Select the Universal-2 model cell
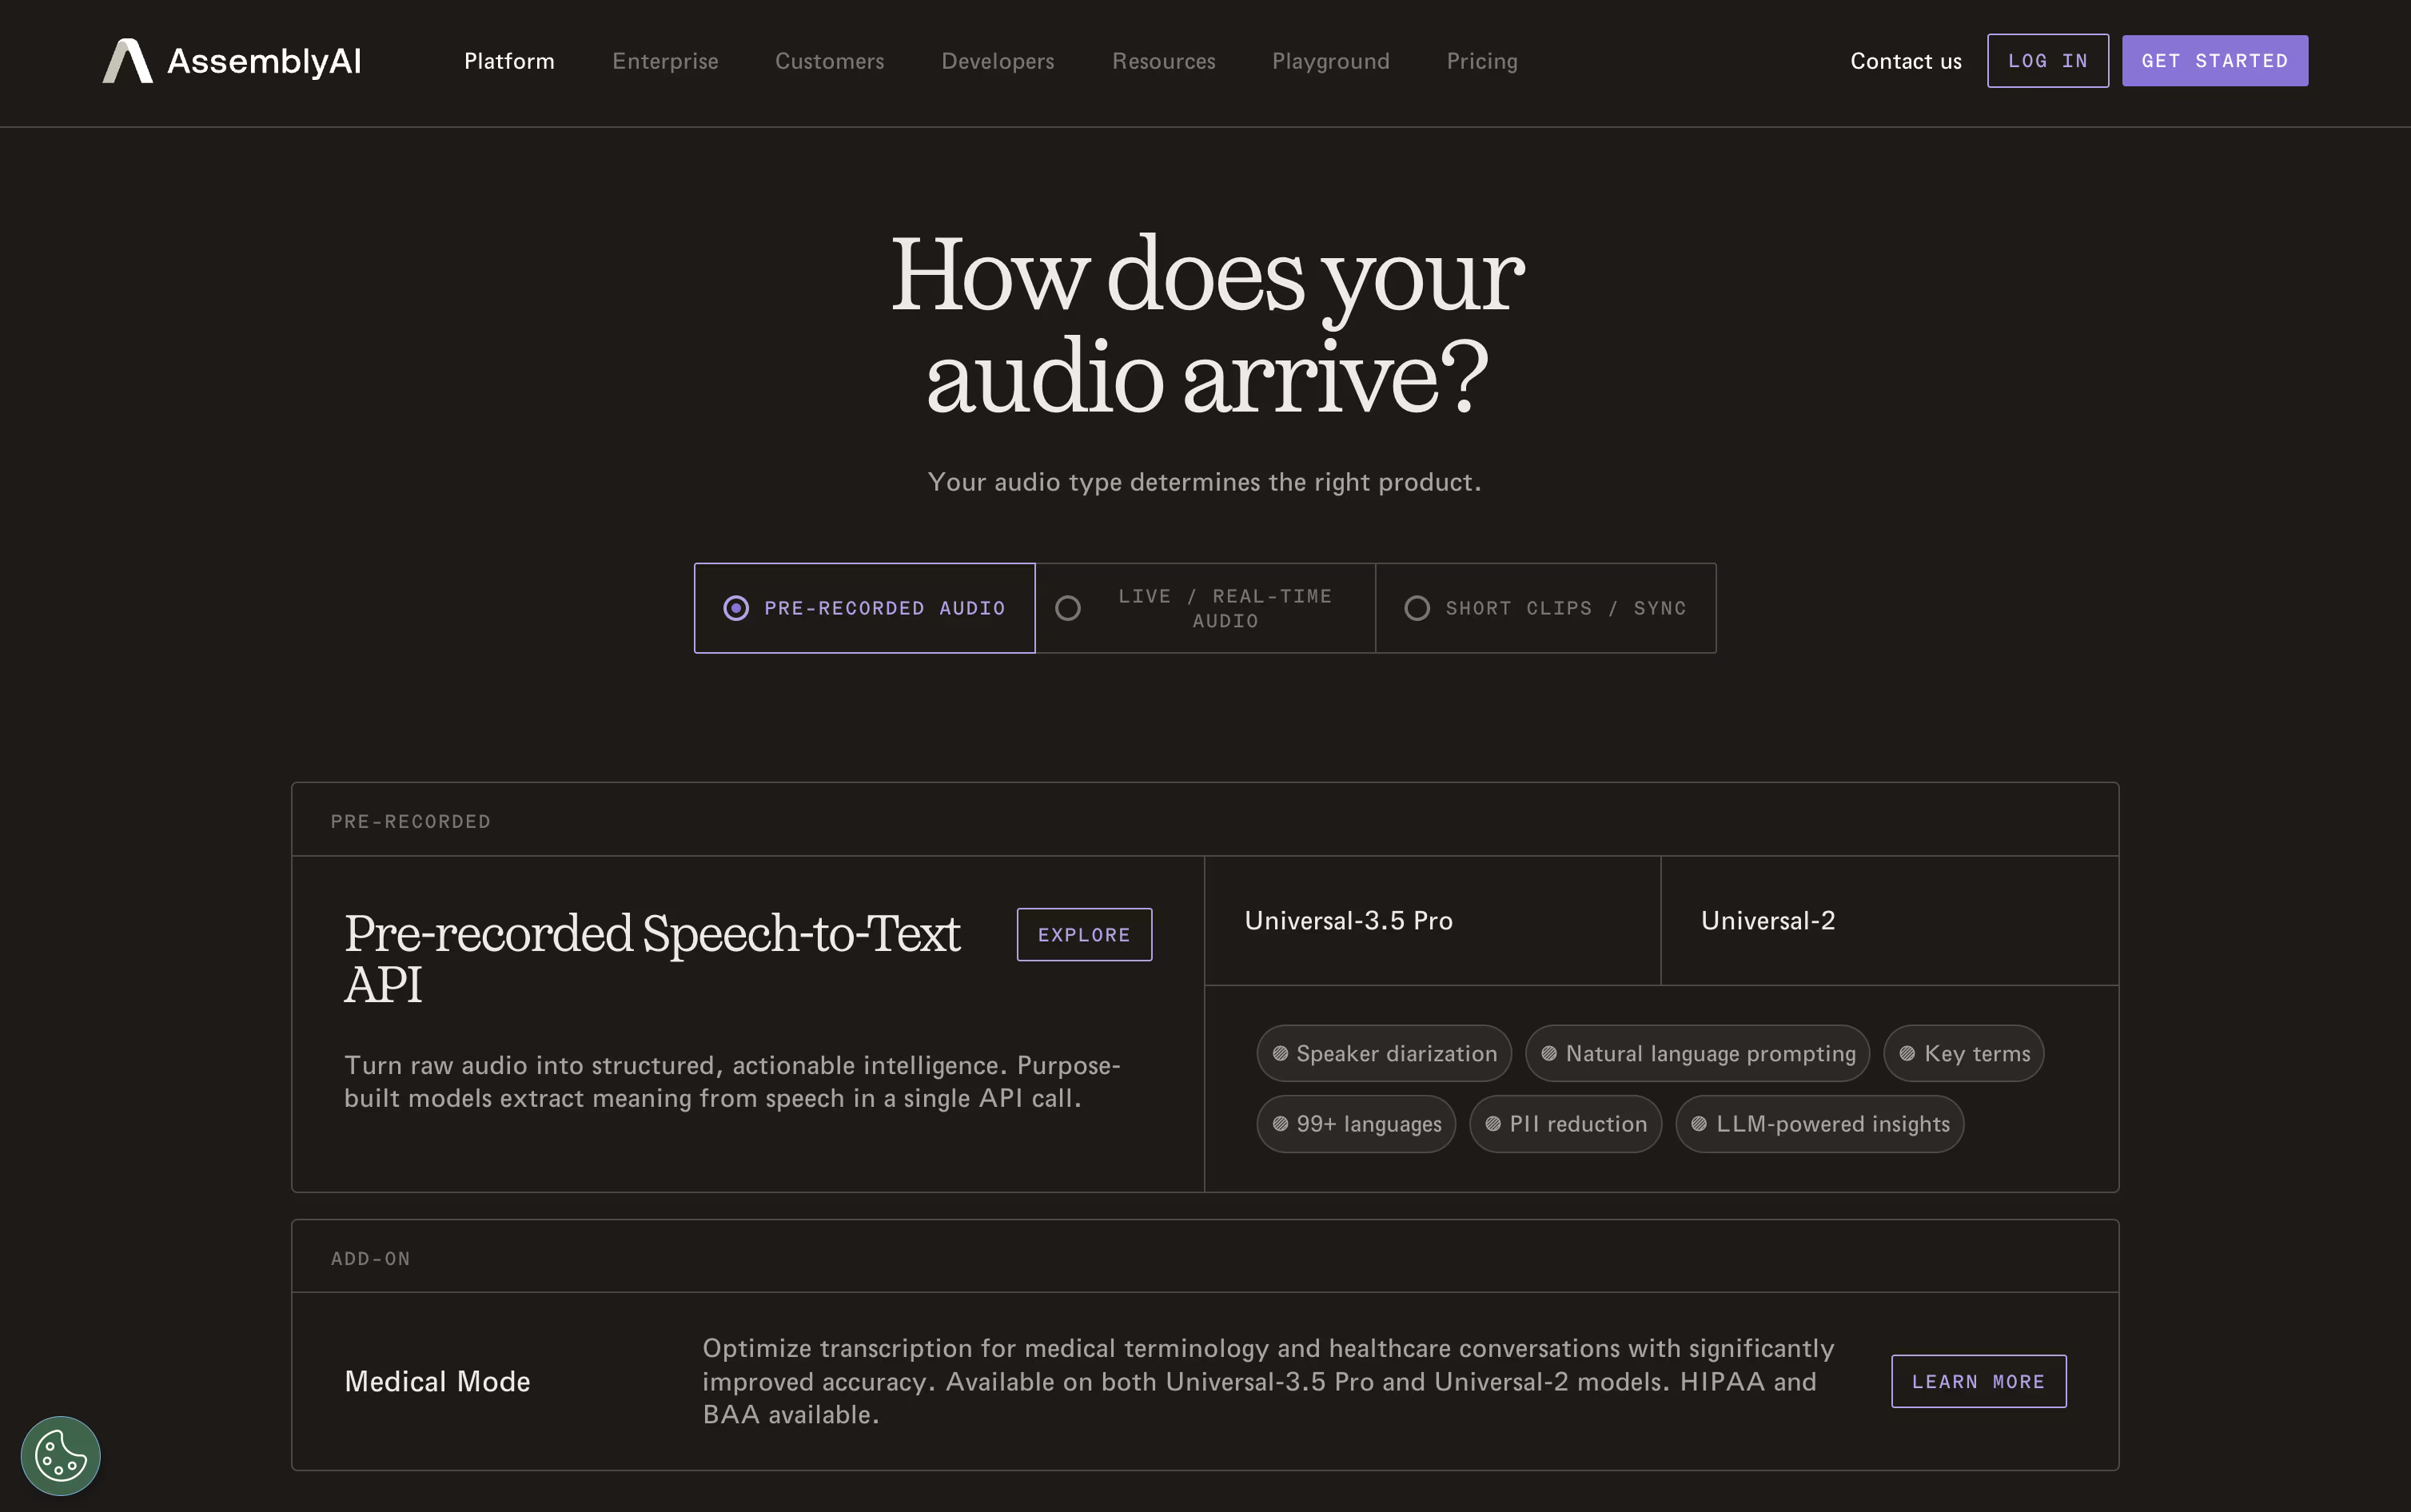This screenshot has width=2411, height=1512. (x=1889, y=920)
